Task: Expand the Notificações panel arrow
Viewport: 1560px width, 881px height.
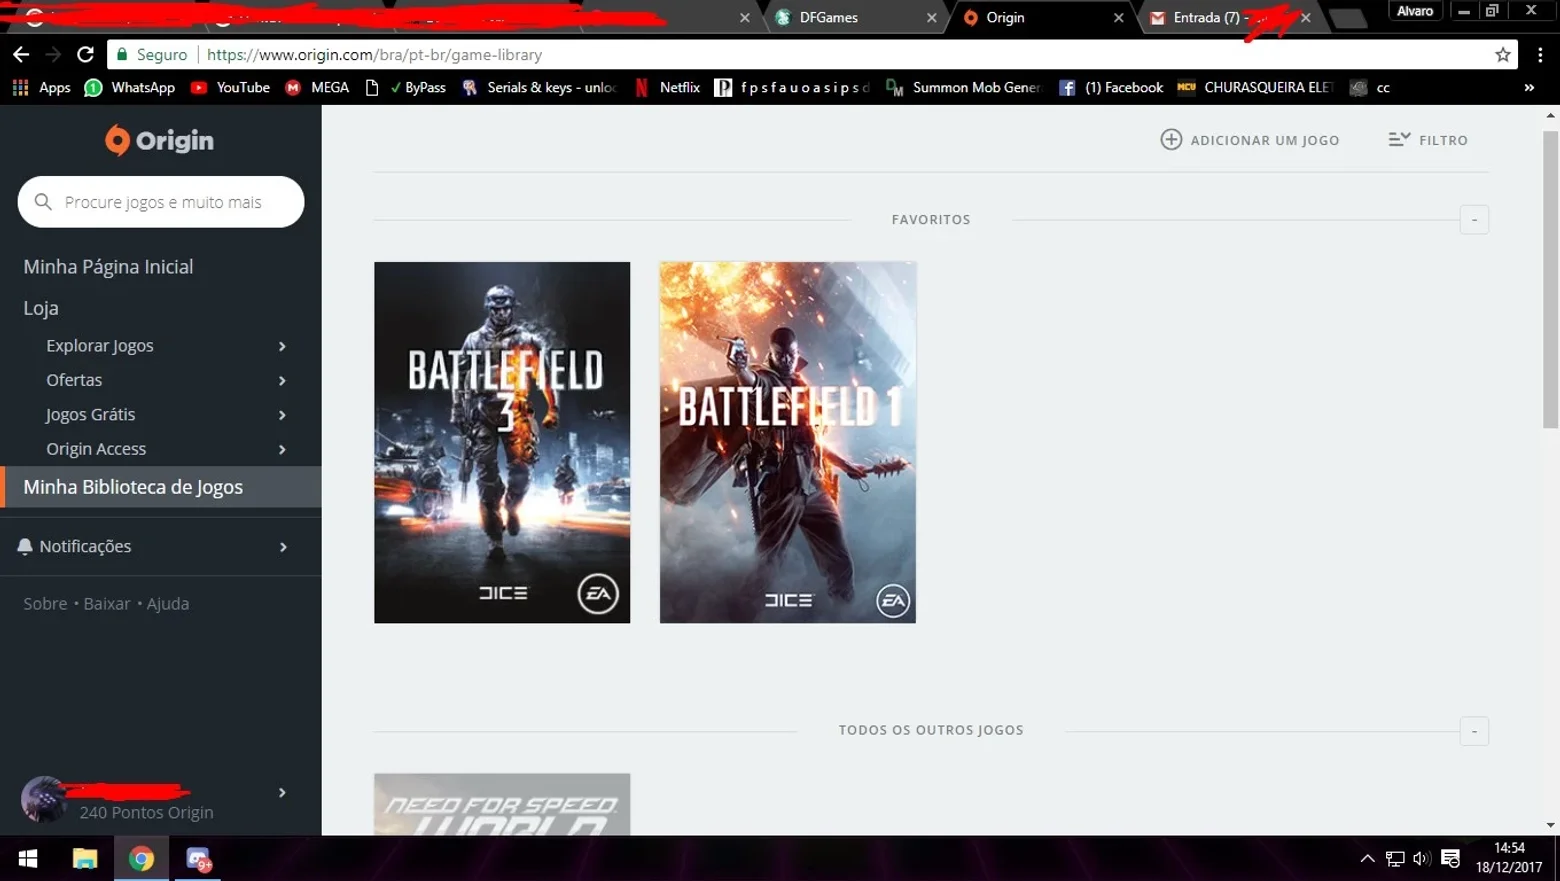Action: (283, 547)
